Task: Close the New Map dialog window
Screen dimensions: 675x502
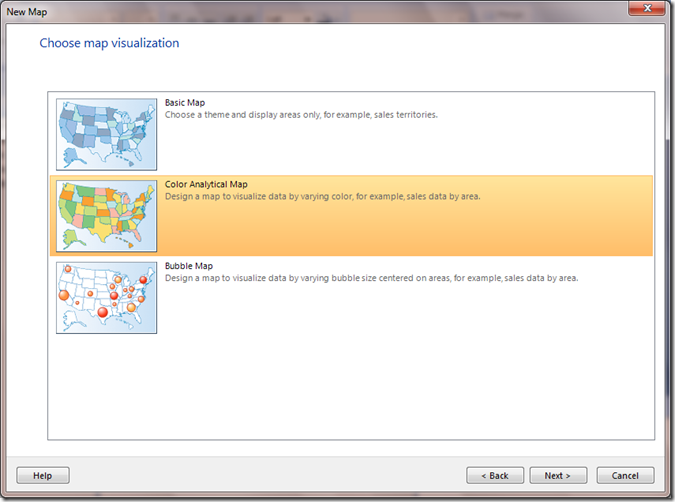Action: (647, 8)
